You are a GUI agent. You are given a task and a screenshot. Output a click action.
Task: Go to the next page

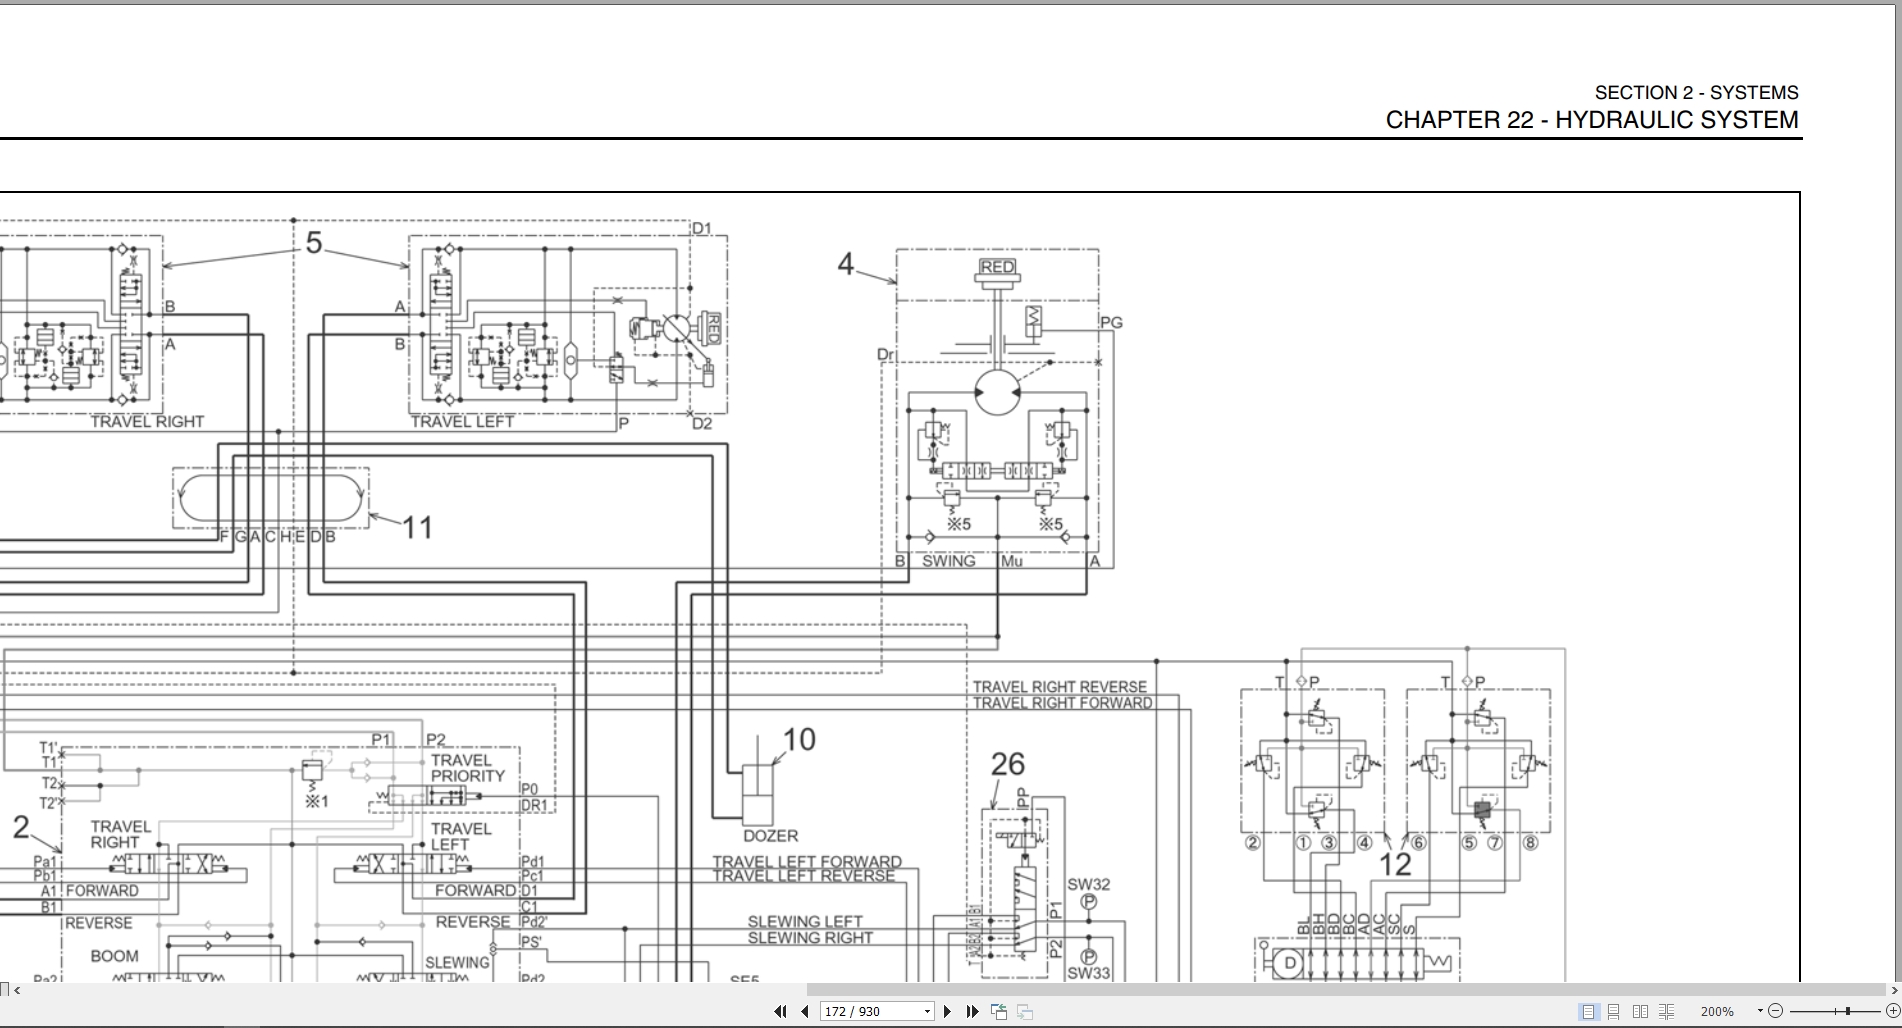948,1011
